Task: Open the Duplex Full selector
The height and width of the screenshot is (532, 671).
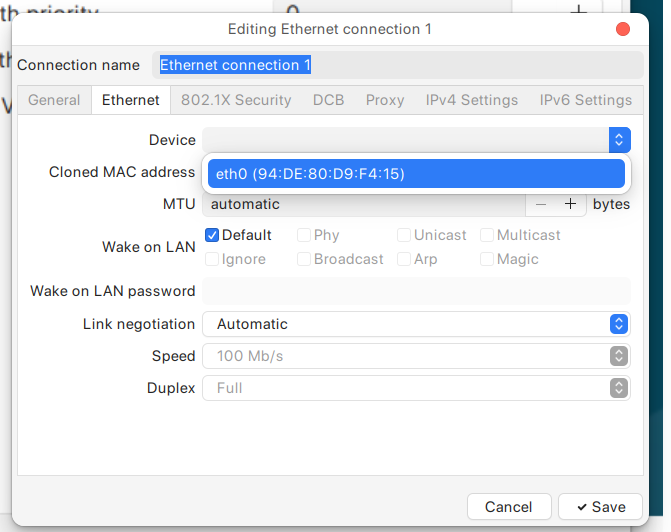Action: (x=416, y=388)
